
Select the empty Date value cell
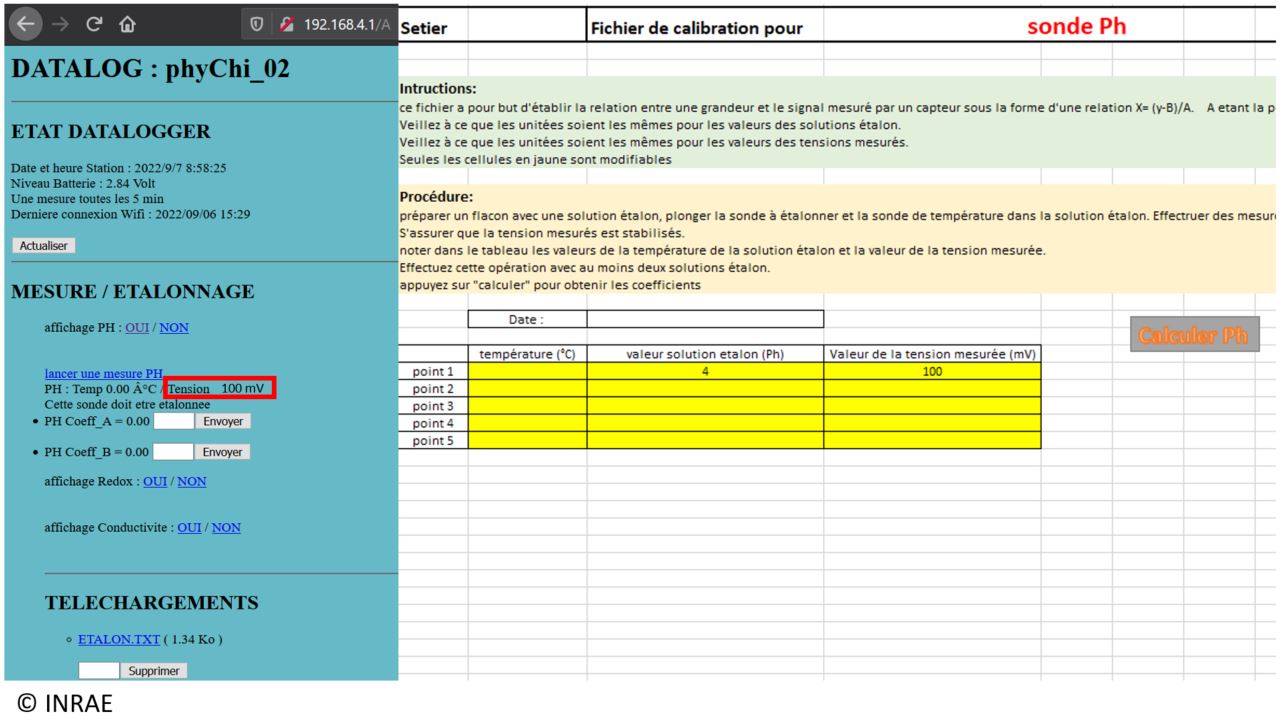(704, 319)
